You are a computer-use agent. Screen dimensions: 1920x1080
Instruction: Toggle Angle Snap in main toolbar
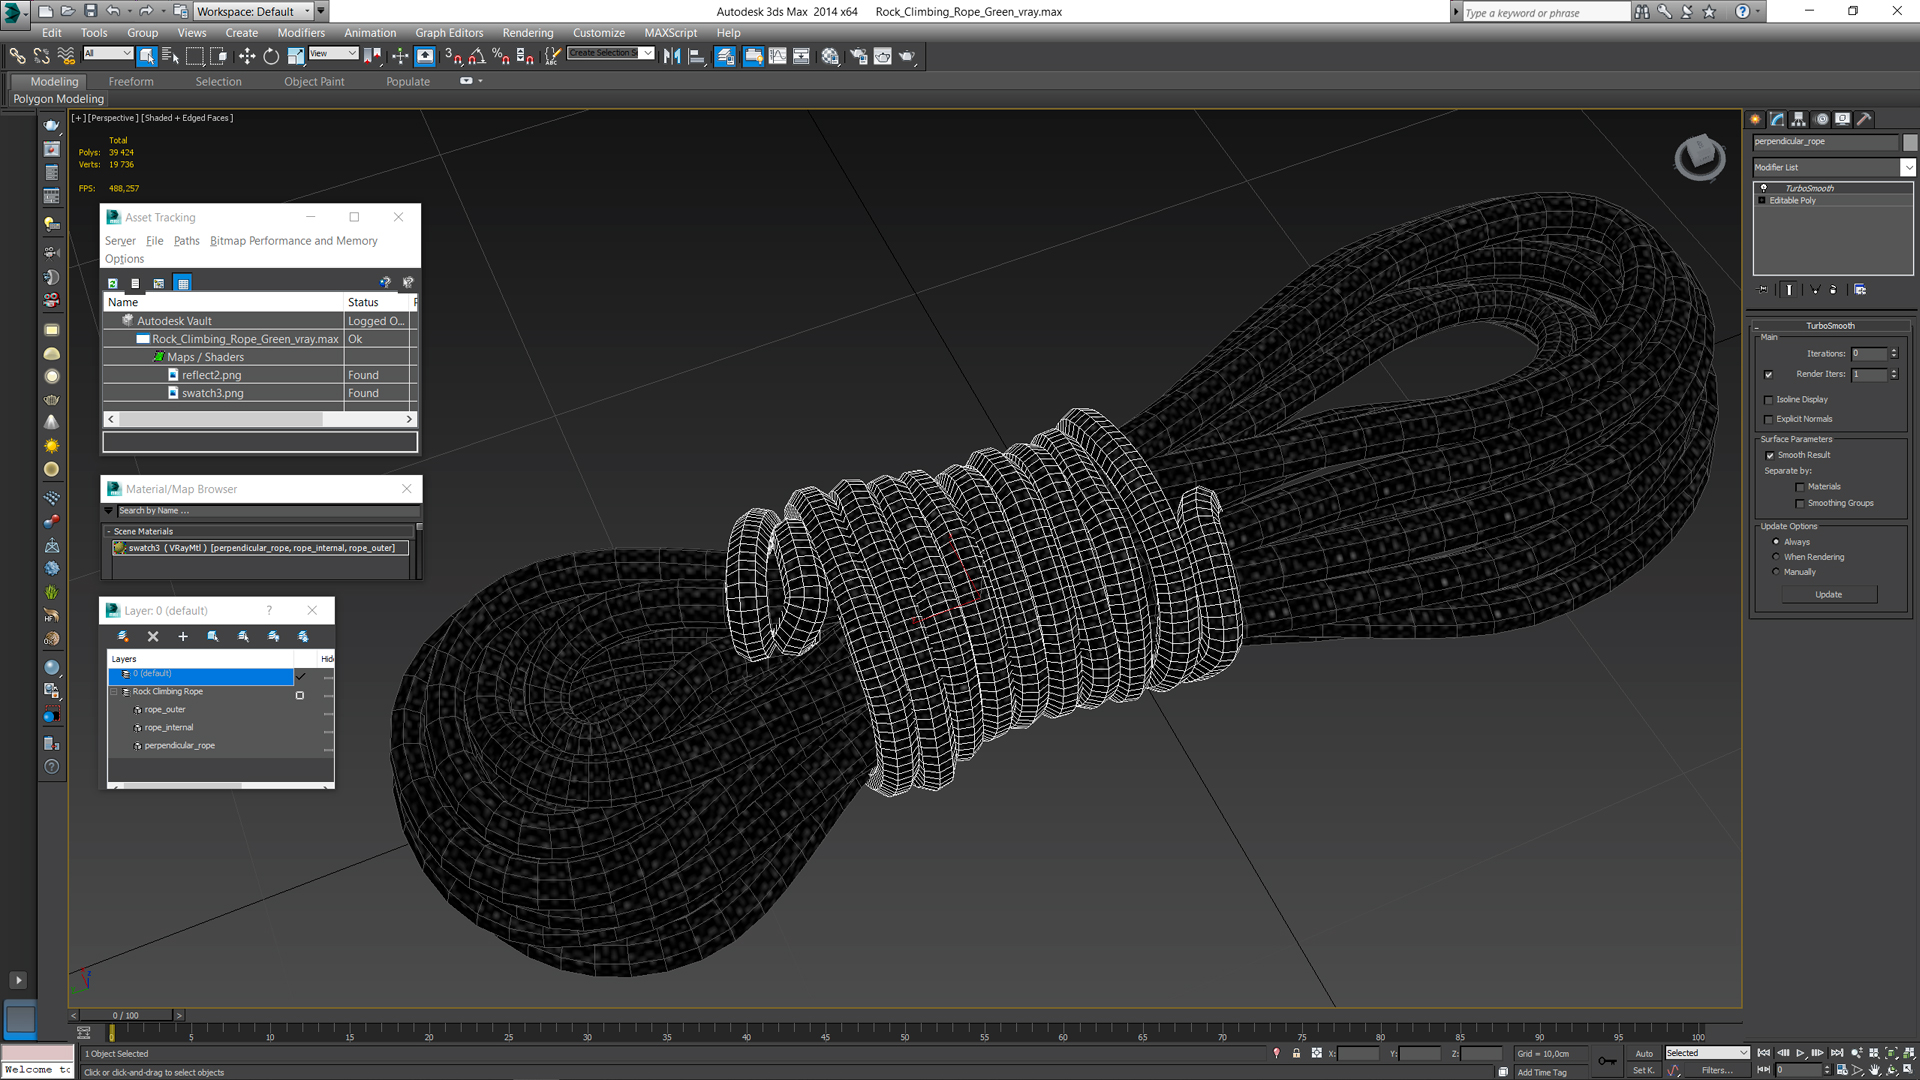pyautogui.click(x=477, y=57)
